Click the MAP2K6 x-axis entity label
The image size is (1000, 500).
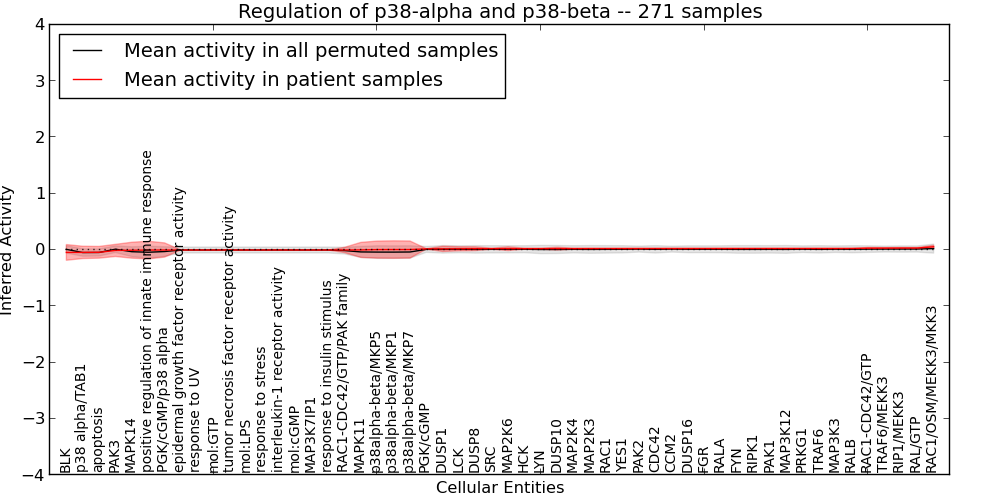[507, 446]
